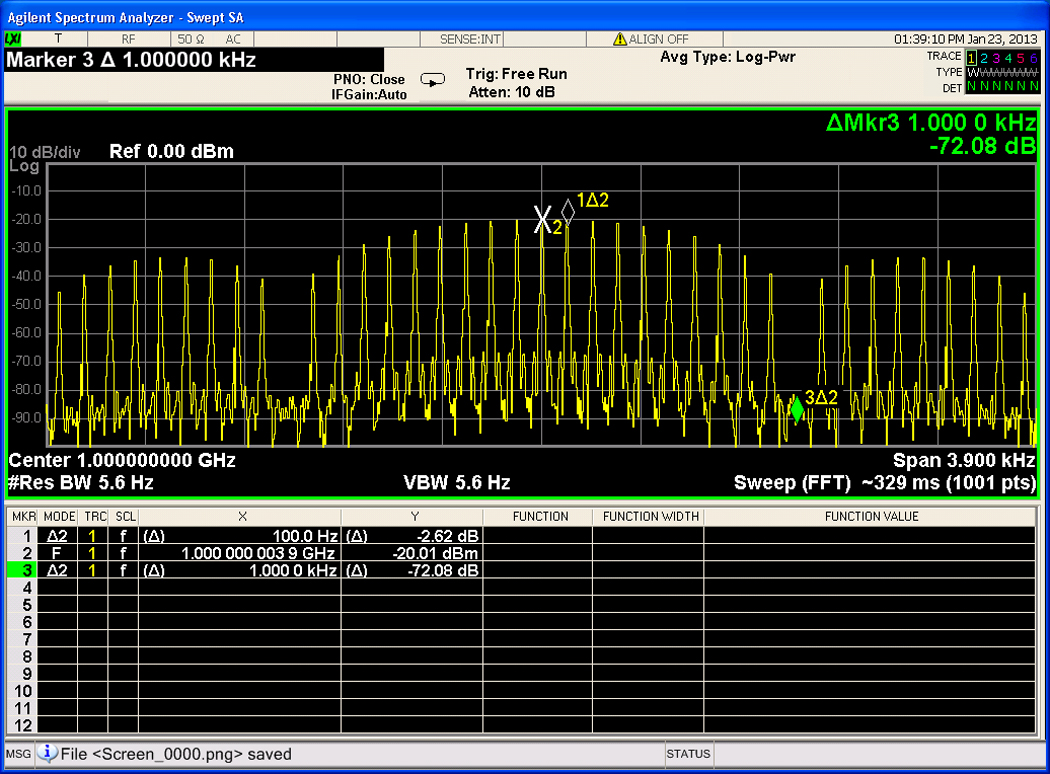Click the AC coupling indicator
This screenshot has height=774, width=1050.
tap(232, 39)
